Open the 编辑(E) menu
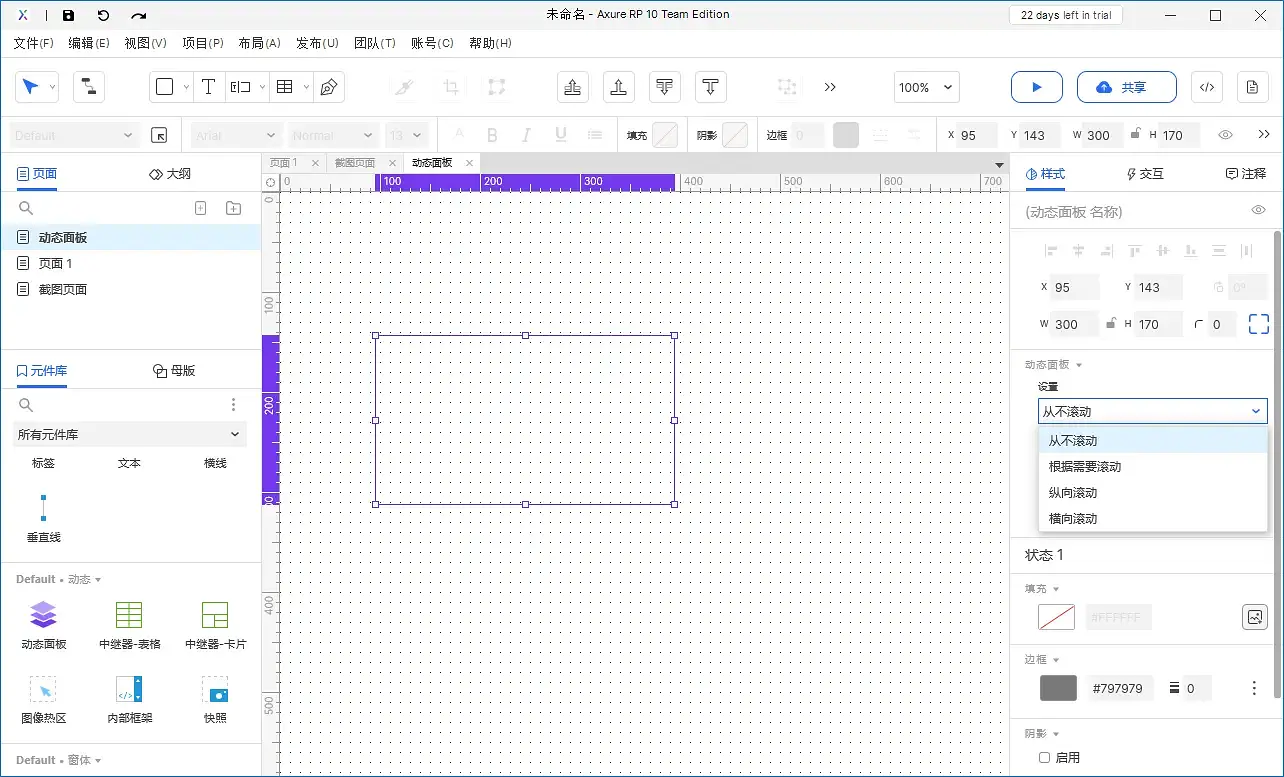1284x777 pixels. (89, 43)
